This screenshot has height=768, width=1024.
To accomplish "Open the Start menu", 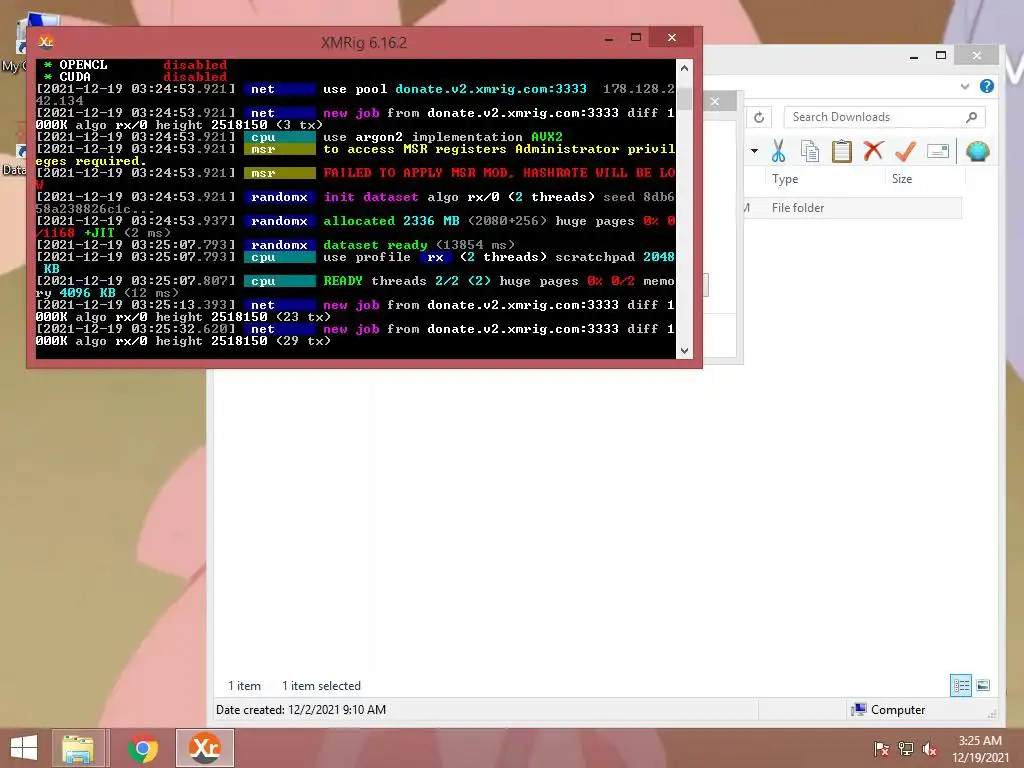I will (24, 748).
